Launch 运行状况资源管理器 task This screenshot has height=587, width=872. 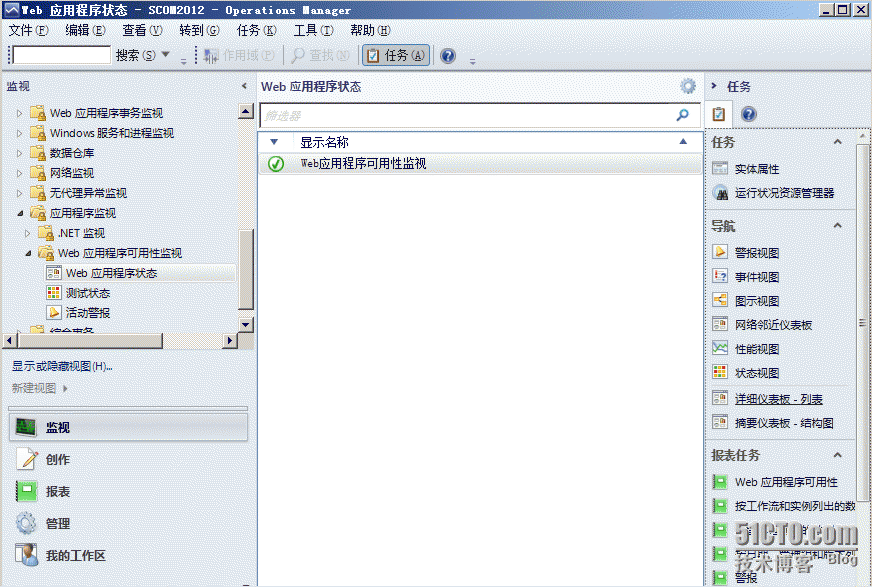[785, 193]
